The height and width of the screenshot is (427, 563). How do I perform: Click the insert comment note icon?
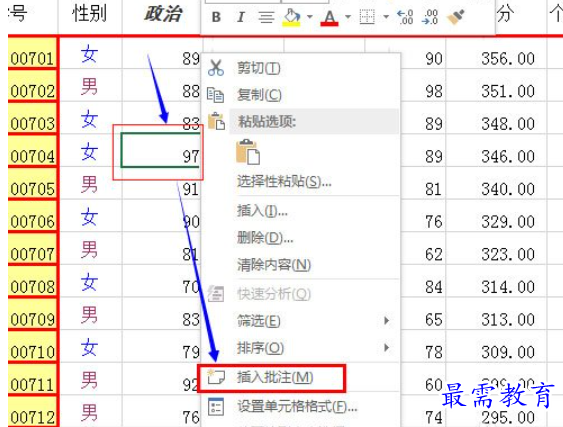pos(217,376)
